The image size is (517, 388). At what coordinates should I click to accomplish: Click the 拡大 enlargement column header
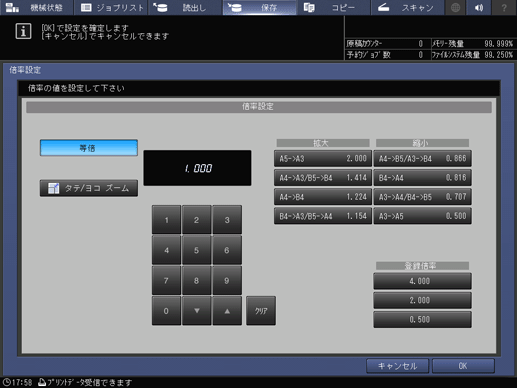click(323, 143)
